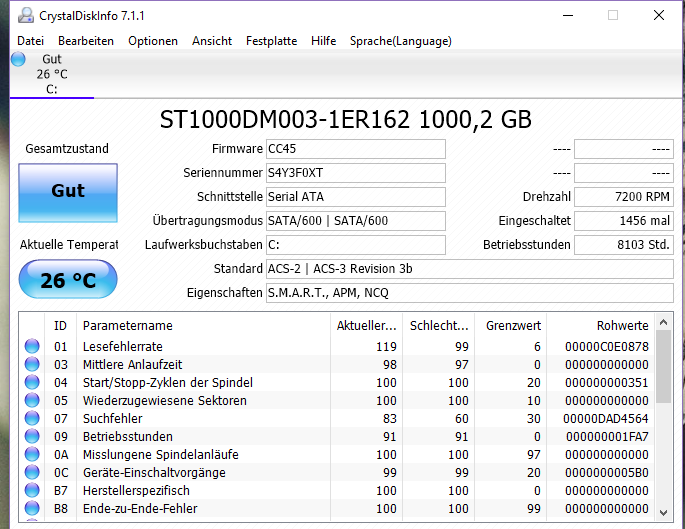Click the drive title ST1000DM003-1ER162 1000,2 GB
The height and width of the screenshot is (529, 685).
[x=346, y=119]
